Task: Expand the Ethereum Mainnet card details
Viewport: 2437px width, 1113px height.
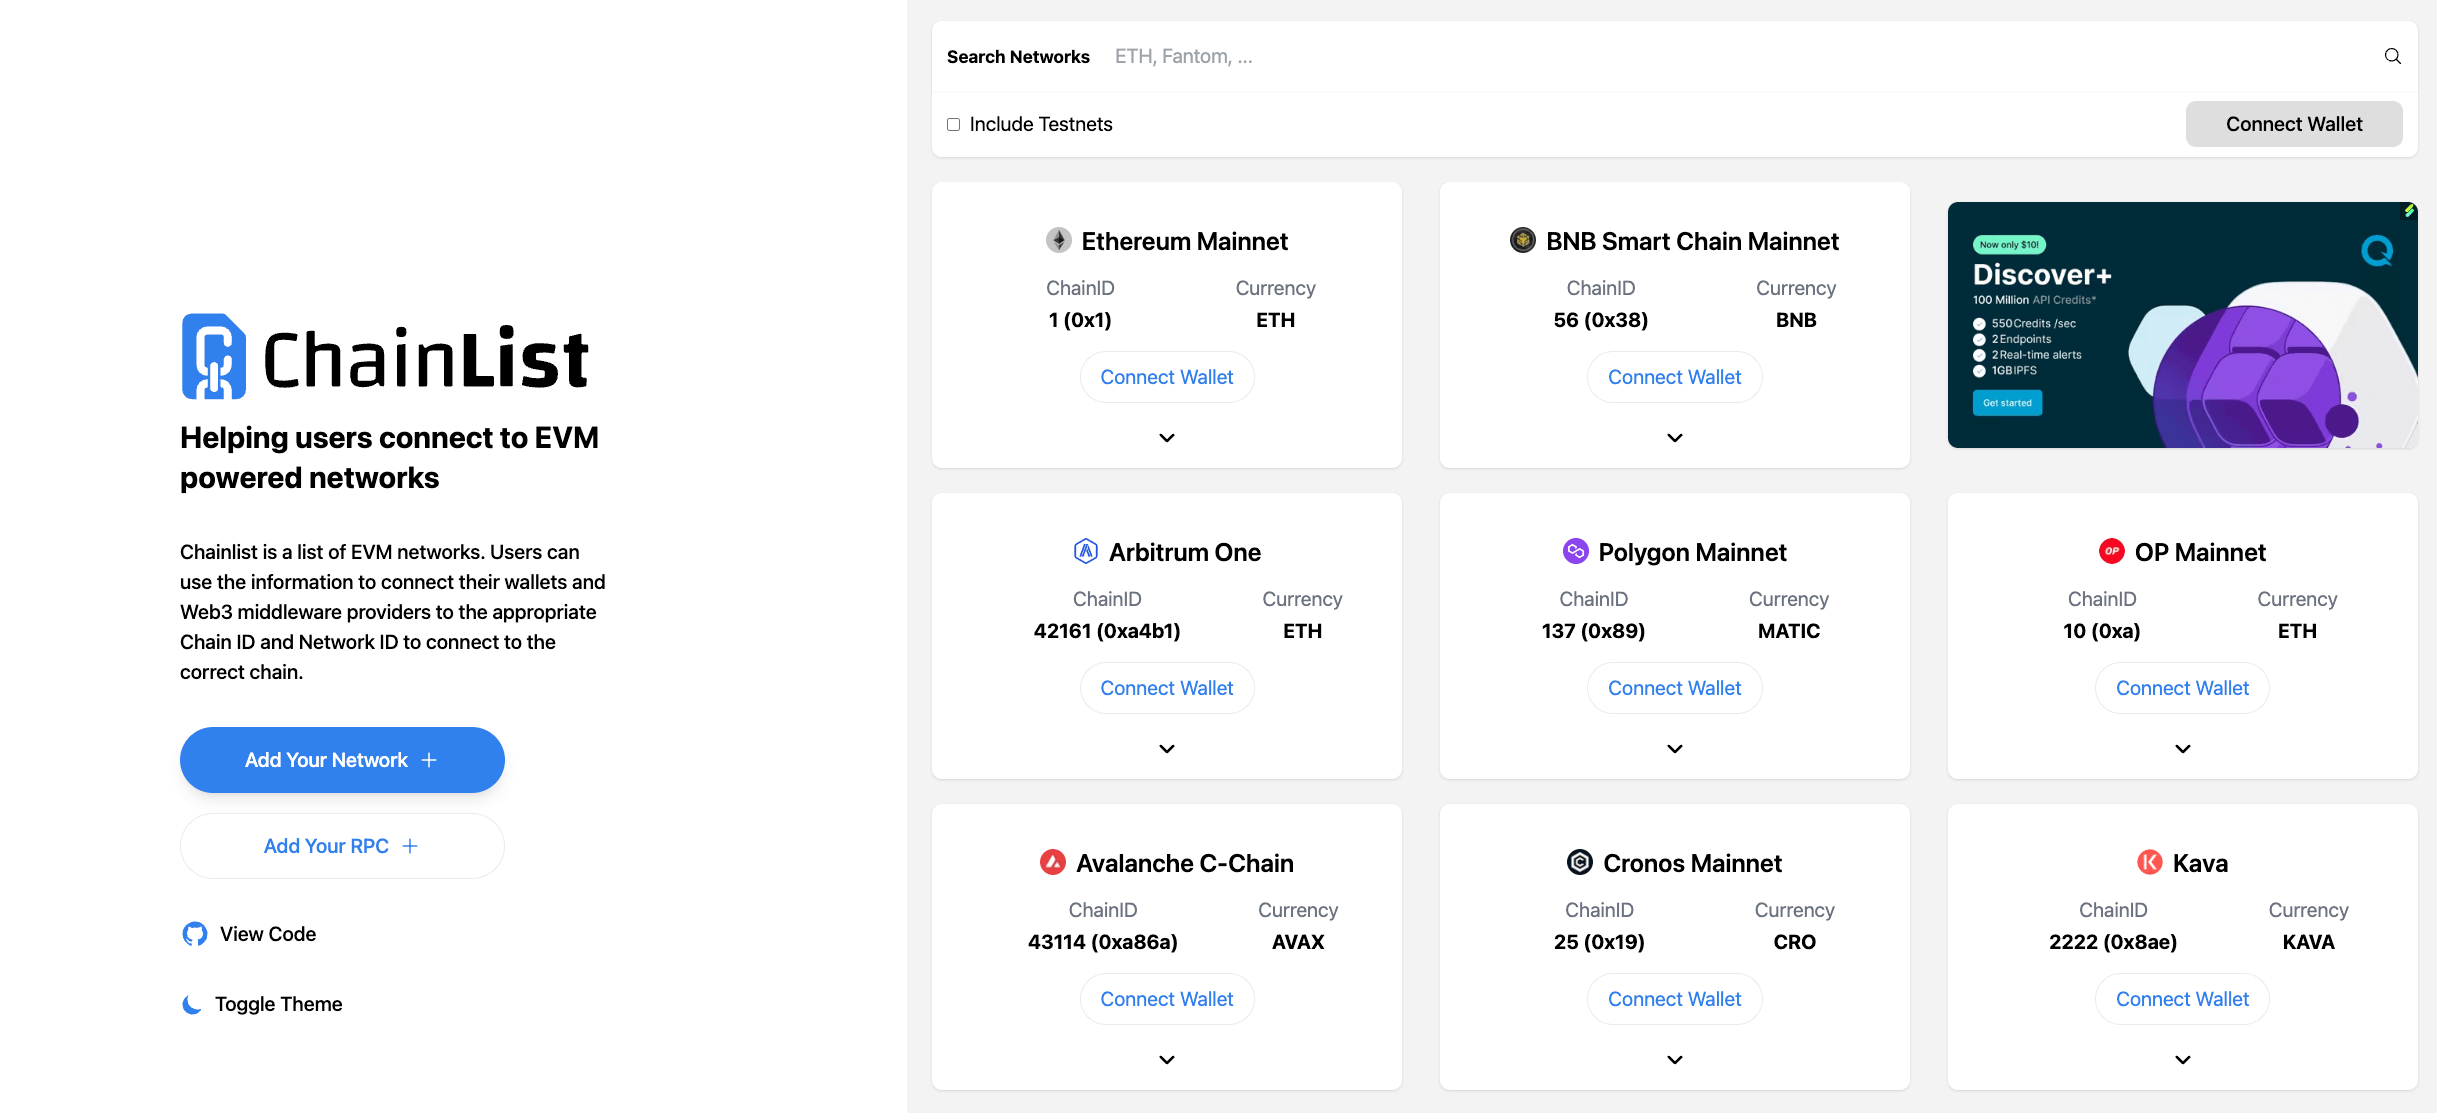Action: [x=1167, y=438]
